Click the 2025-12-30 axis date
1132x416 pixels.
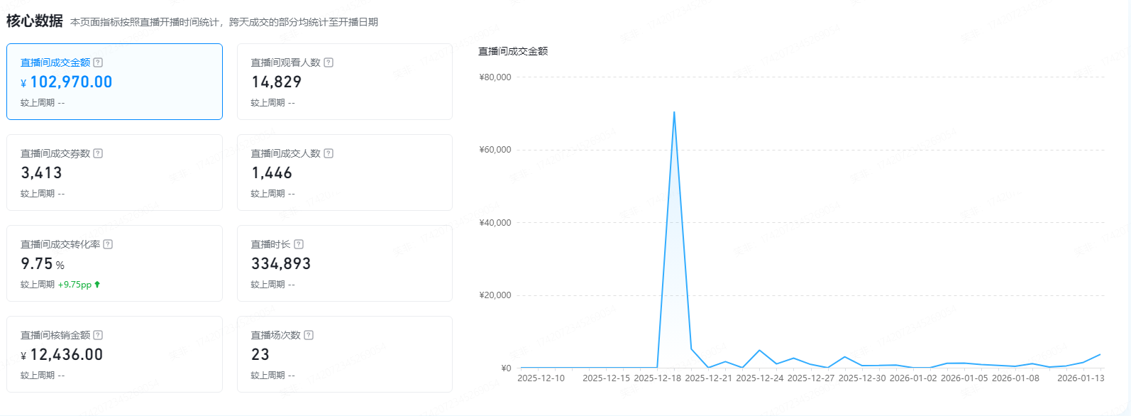point(863,378)
